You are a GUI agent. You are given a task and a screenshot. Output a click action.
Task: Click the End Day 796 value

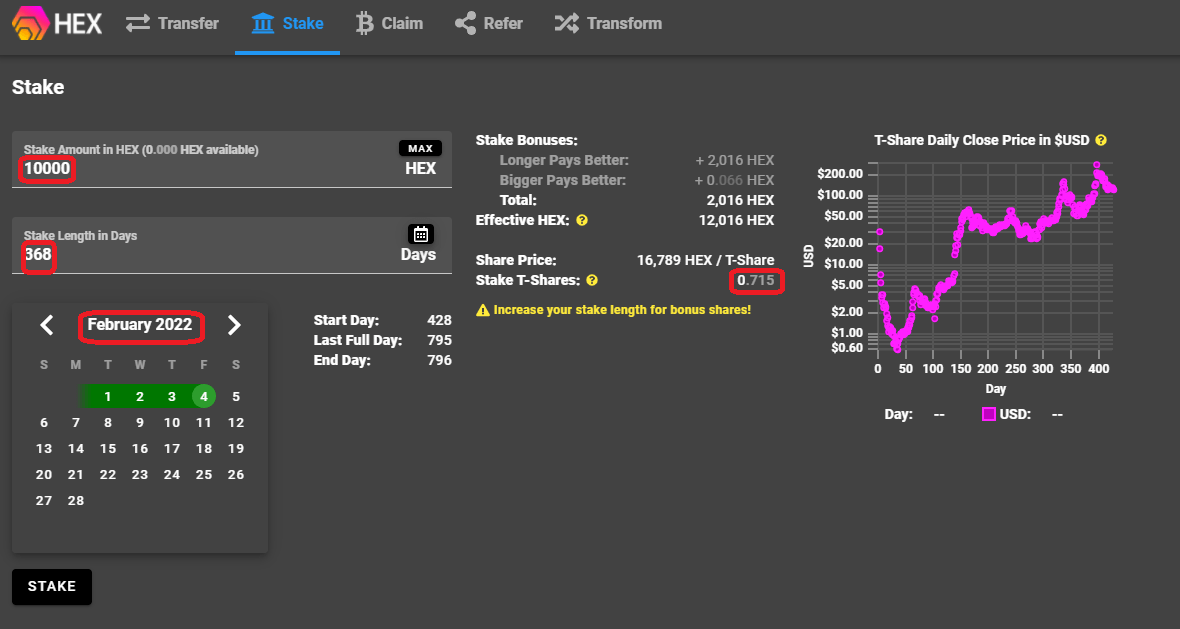coord(439,360)
